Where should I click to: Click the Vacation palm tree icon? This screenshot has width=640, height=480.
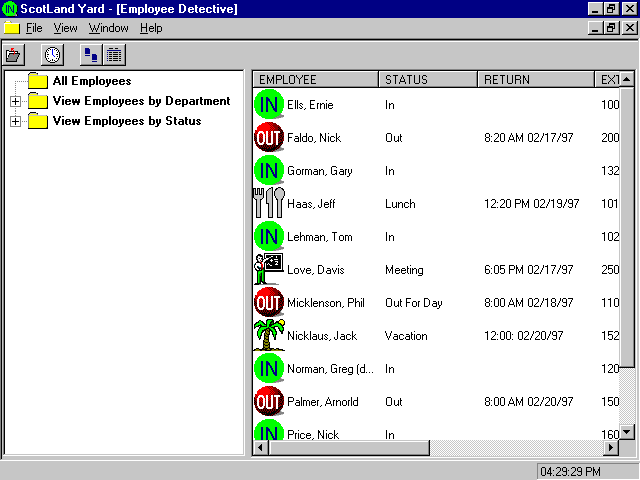click(x=269, y=336)
